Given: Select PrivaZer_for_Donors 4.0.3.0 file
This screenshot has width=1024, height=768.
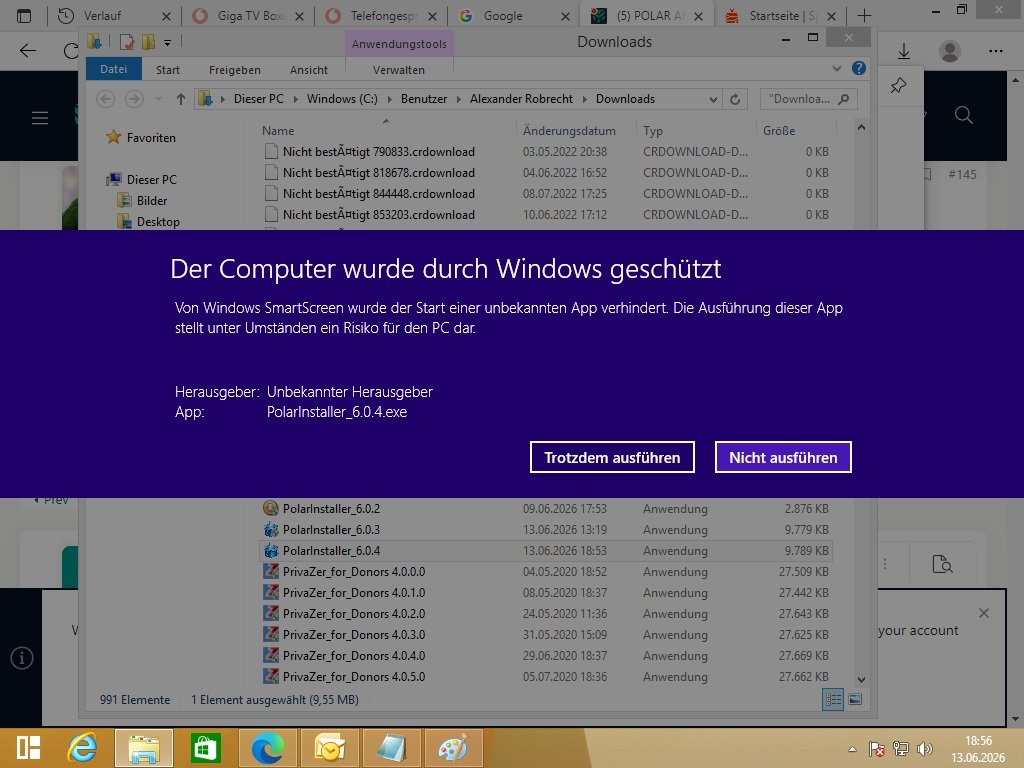Looking at the screenshot, I should pos(353,635).
